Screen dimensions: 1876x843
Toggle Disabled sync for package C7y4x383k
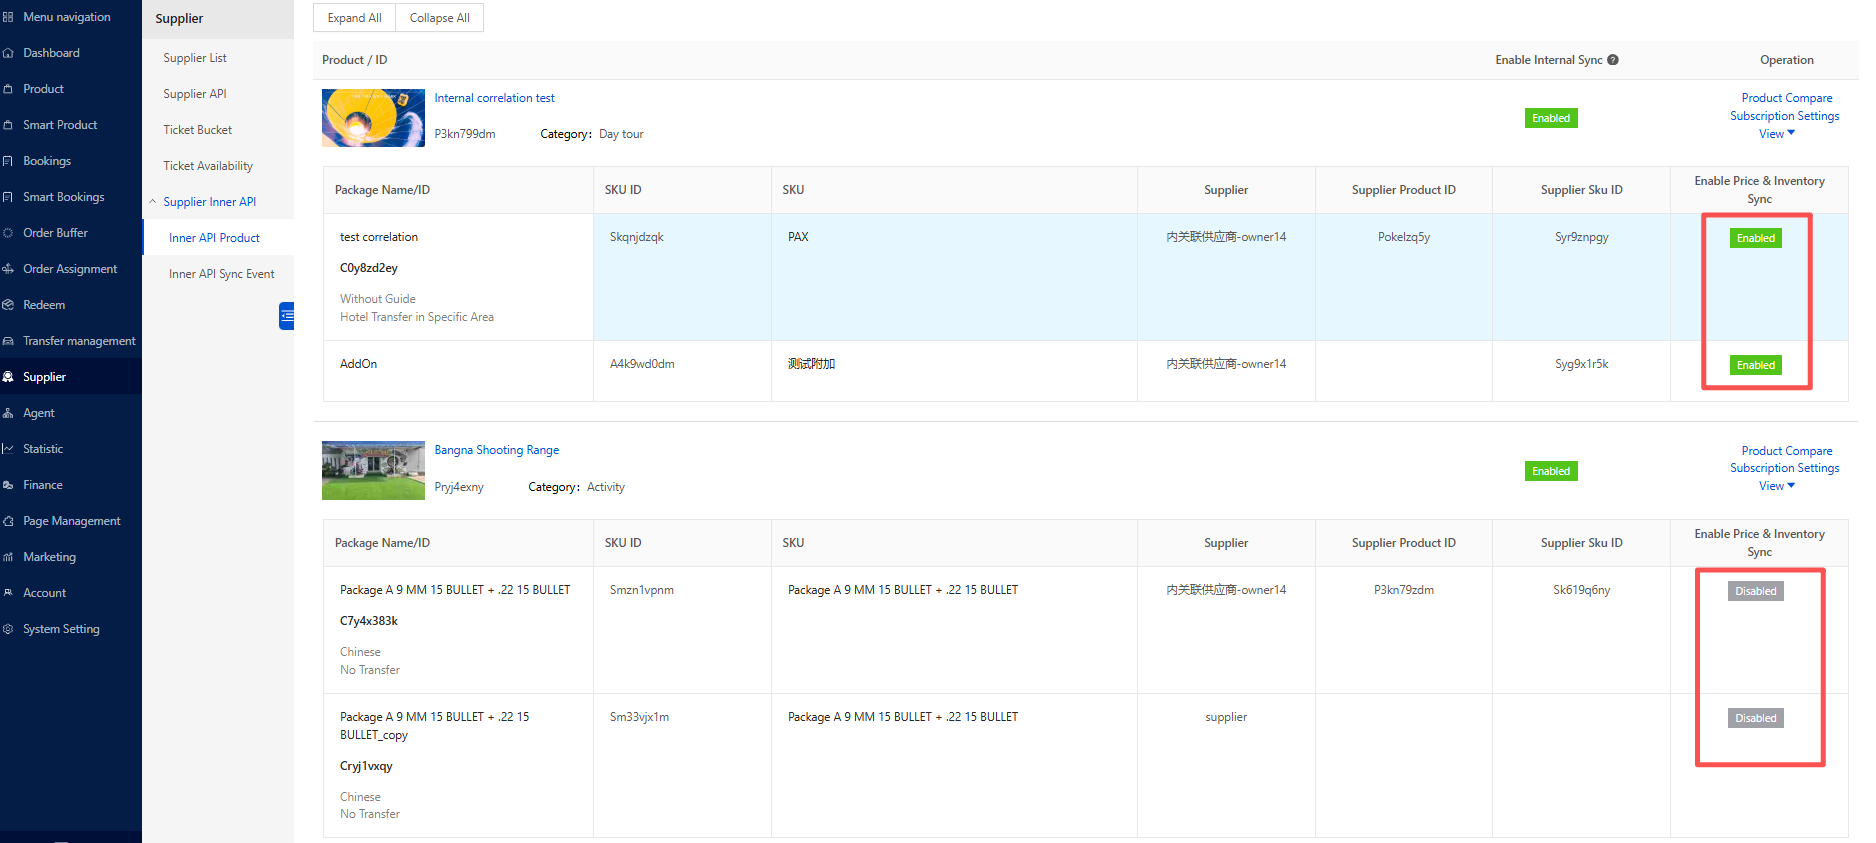tap(1755, 591)
